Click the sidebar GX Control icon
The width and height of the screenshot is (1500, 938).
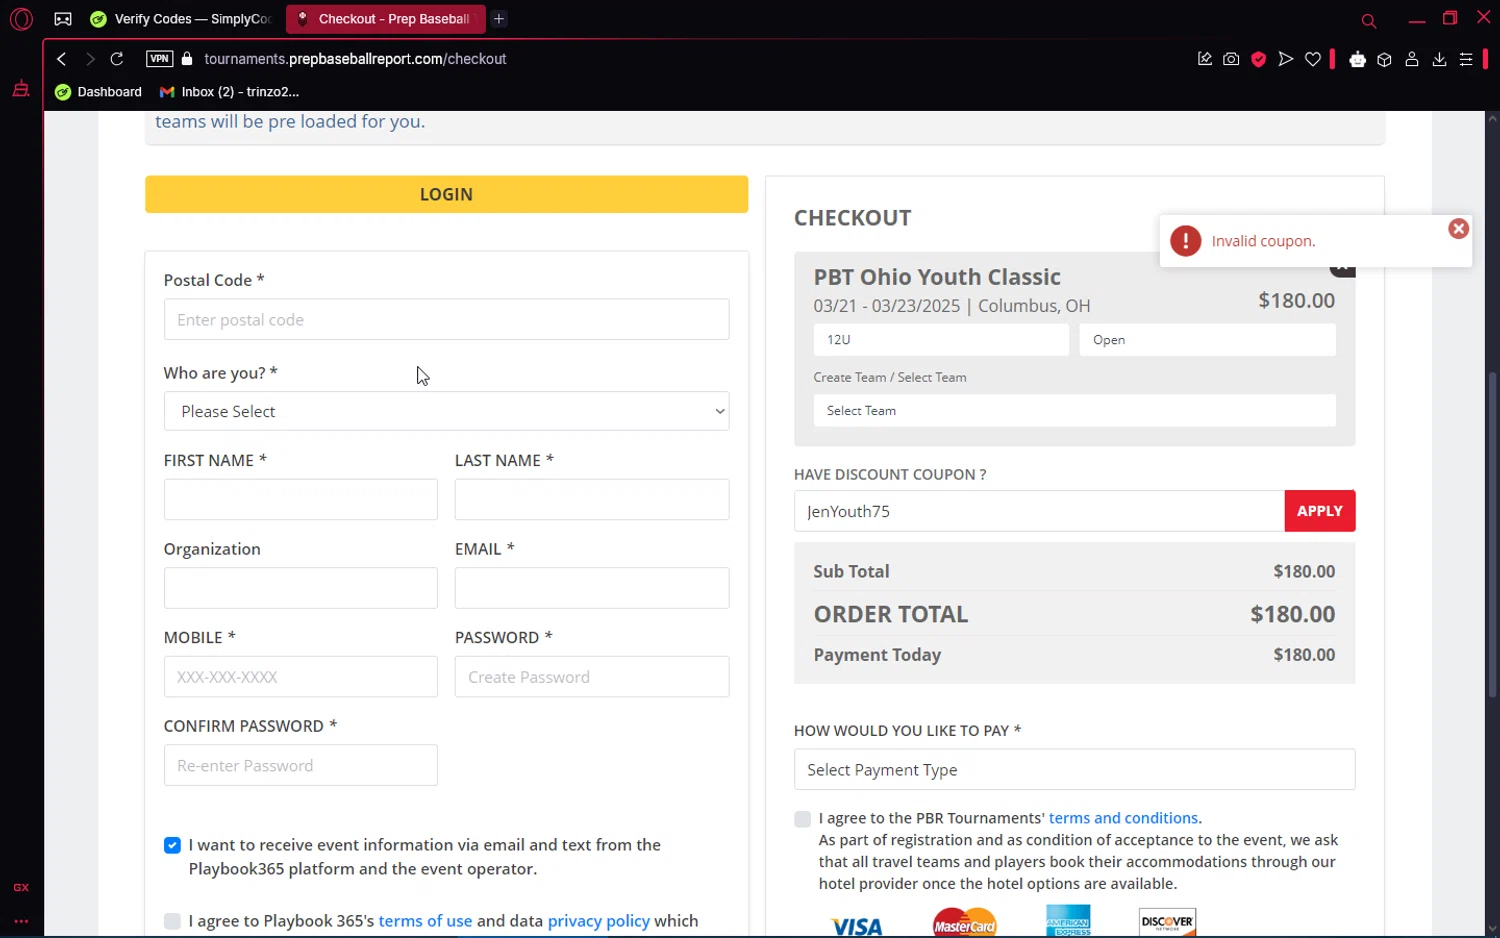[x=21, y=89]
